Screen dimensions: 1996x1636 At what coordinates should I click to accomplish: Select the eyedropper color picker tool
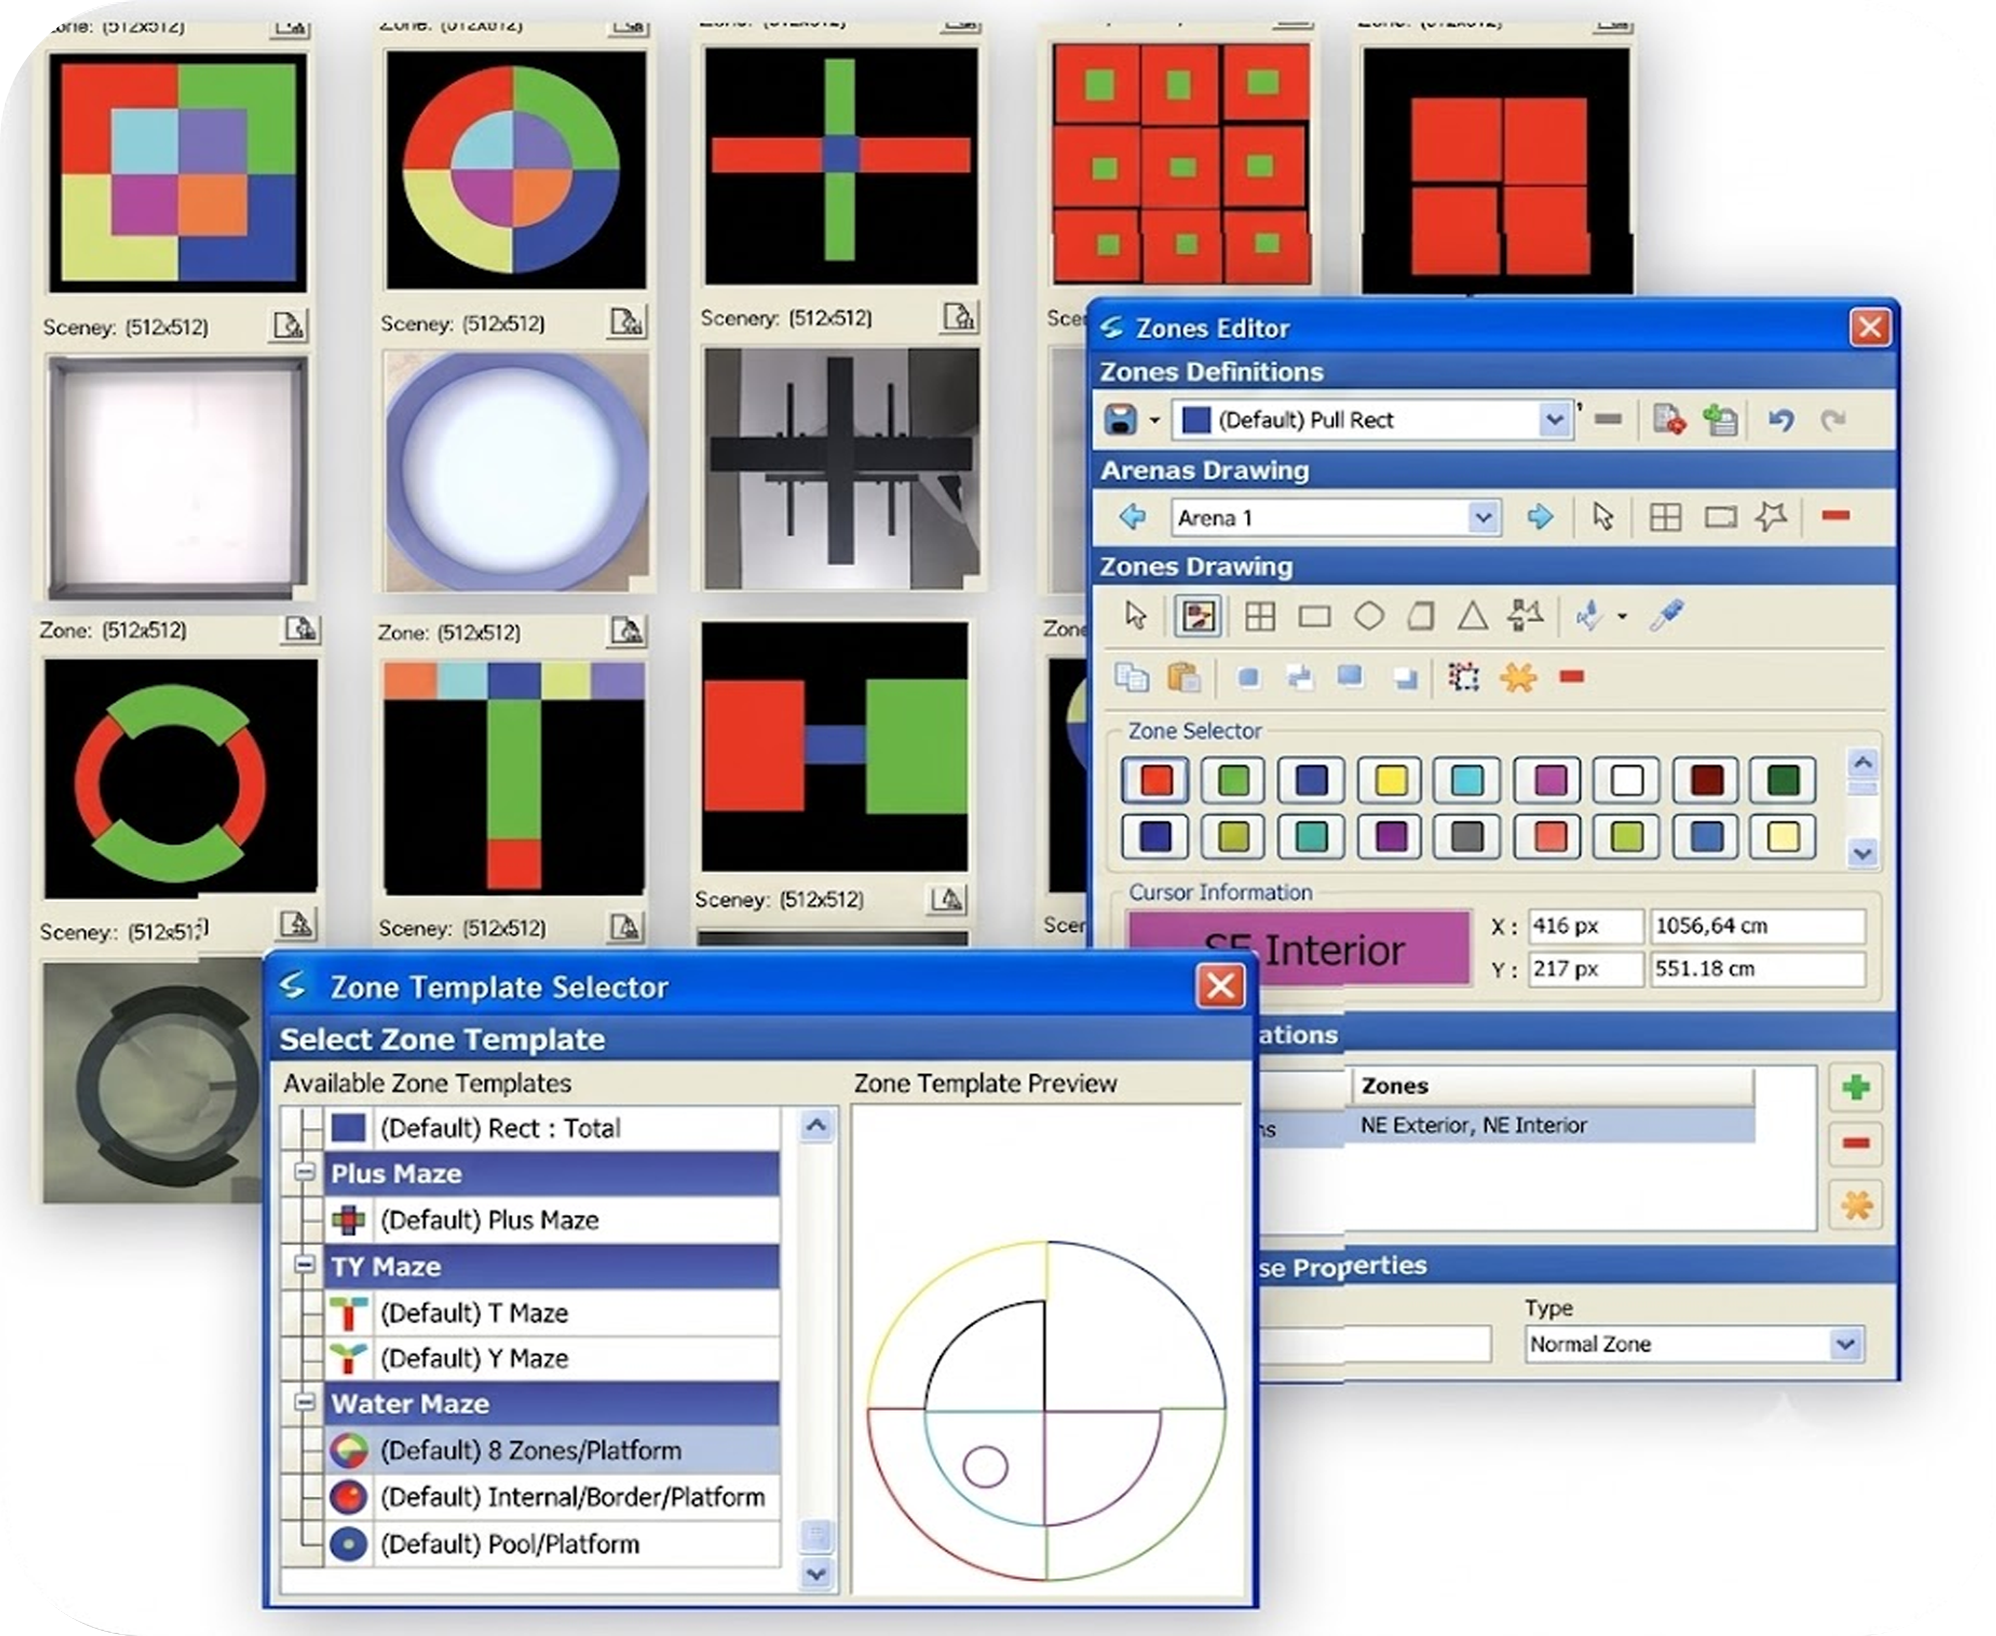click(1667, 615)
